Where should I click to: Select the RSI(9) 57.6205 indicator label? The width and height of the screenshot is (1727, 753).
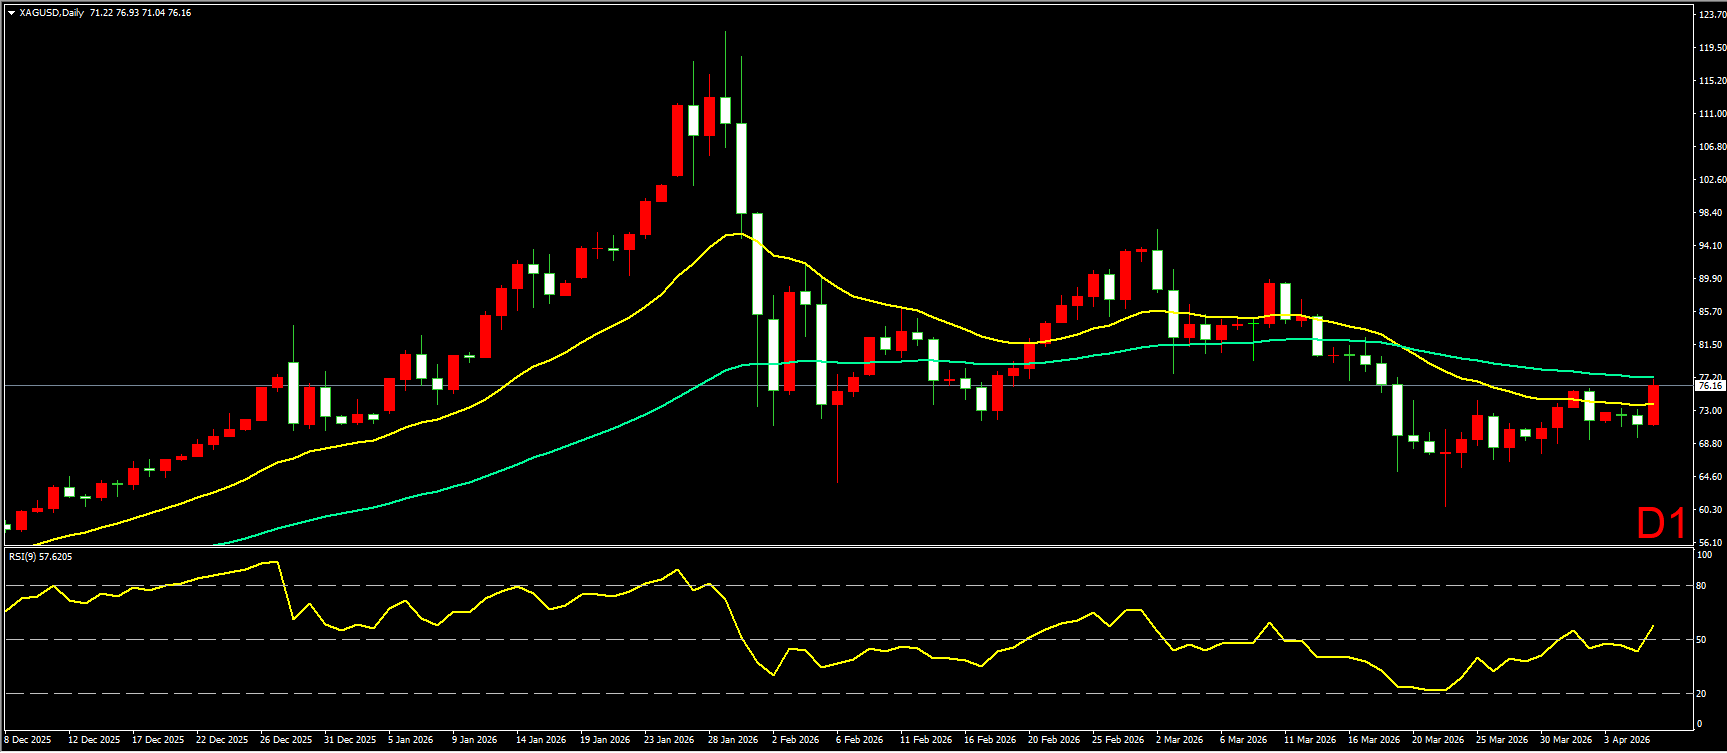coord(41,556)
